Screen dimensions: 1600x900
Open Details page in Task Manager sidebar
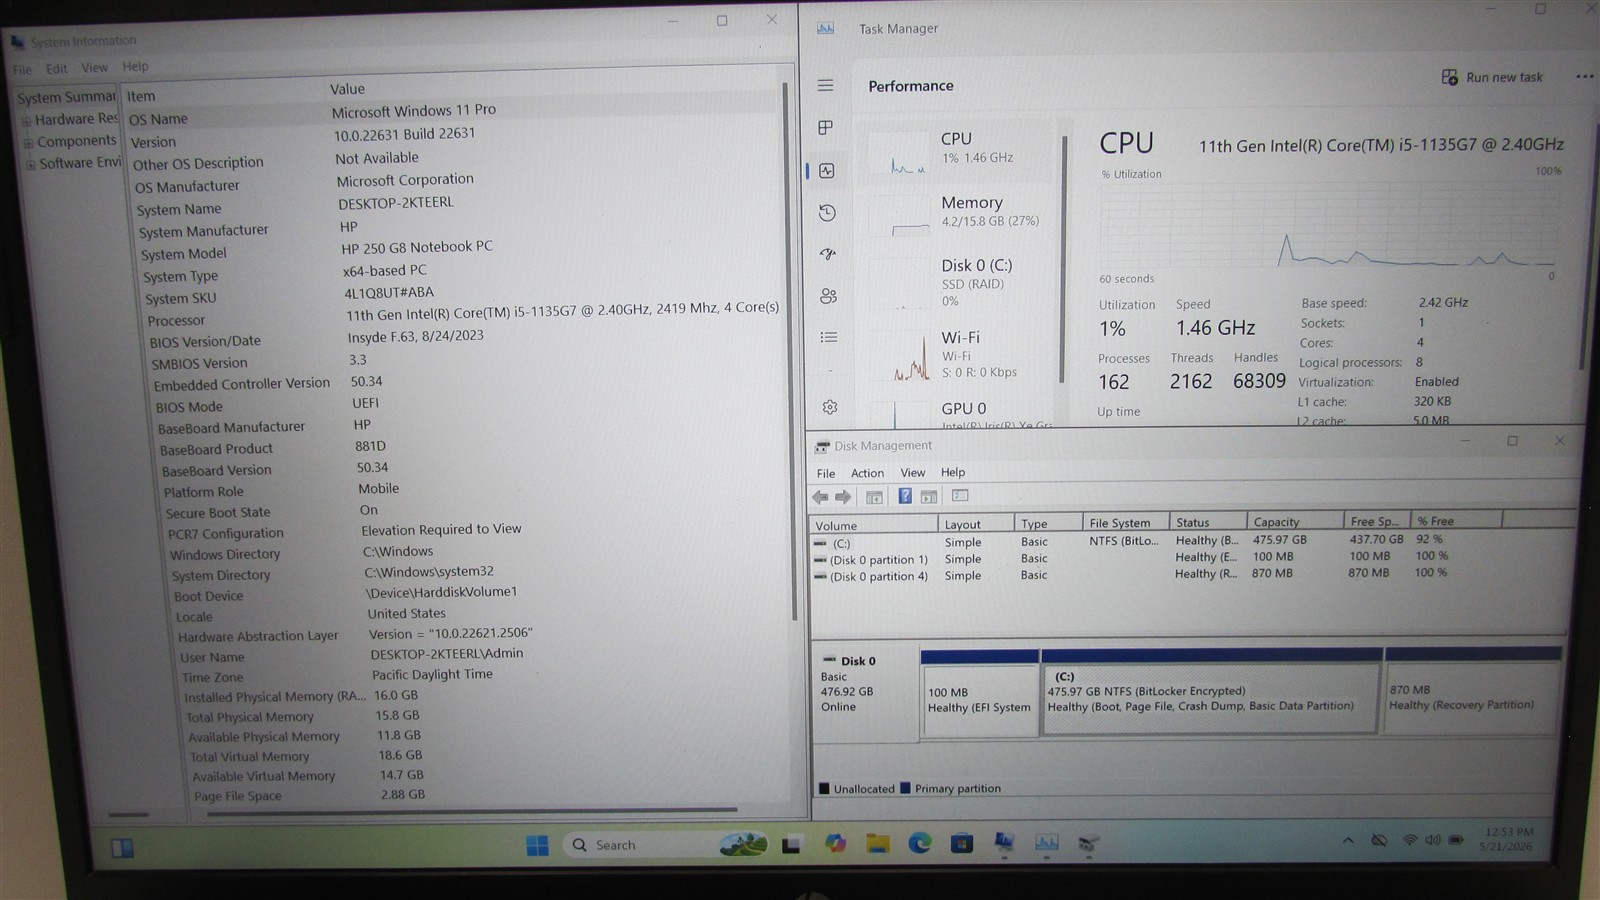829,338
